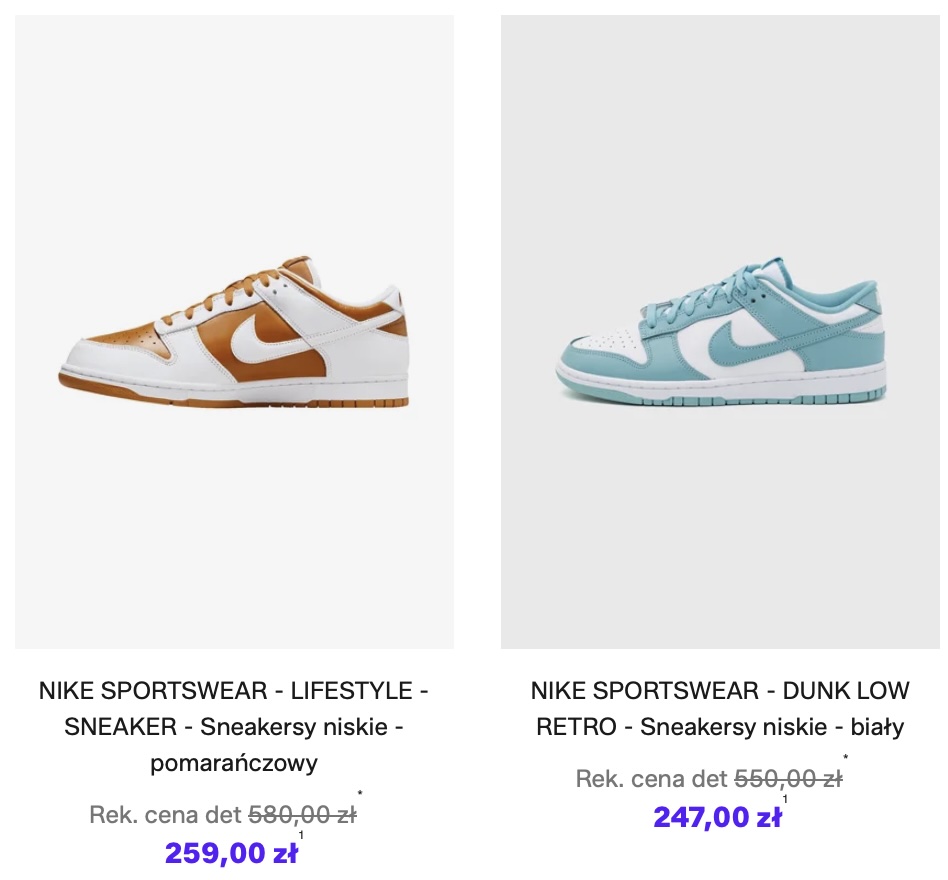Open footnote 1 next to 247,00 zł
This screenshot has height=880, width=948.
pos(786,799)
